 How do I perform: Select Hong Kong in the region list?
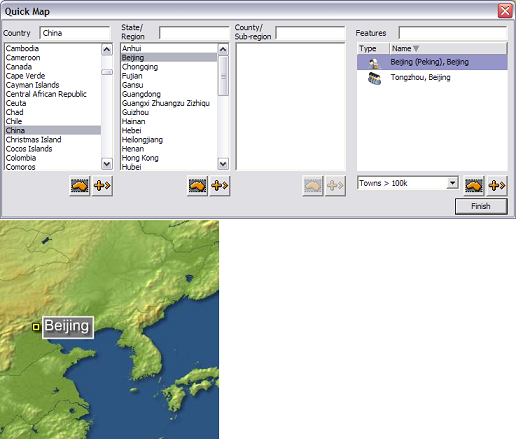(x=140, y=158)
